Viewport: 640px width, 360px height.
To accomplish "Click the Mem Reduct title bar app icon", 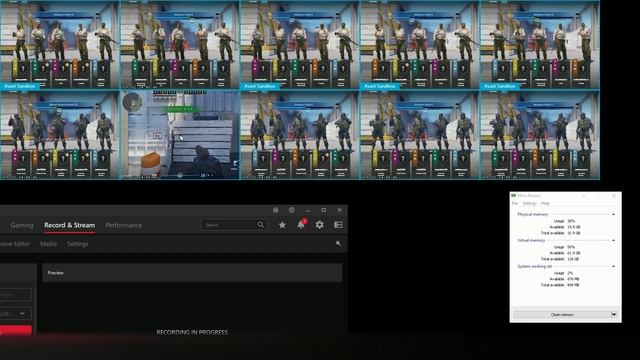I will click(514, 196).
